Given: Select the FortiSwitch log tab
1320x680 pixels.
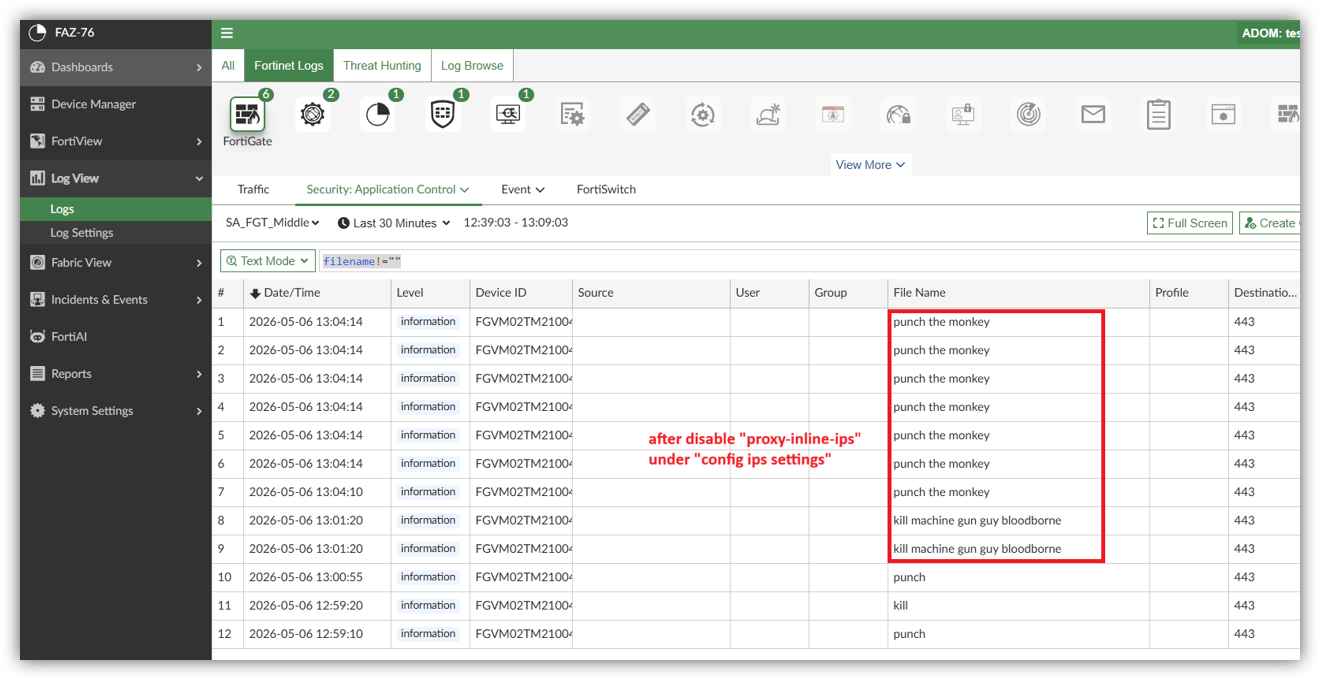Looking at the screenshot, I should [x=606, y=189].
